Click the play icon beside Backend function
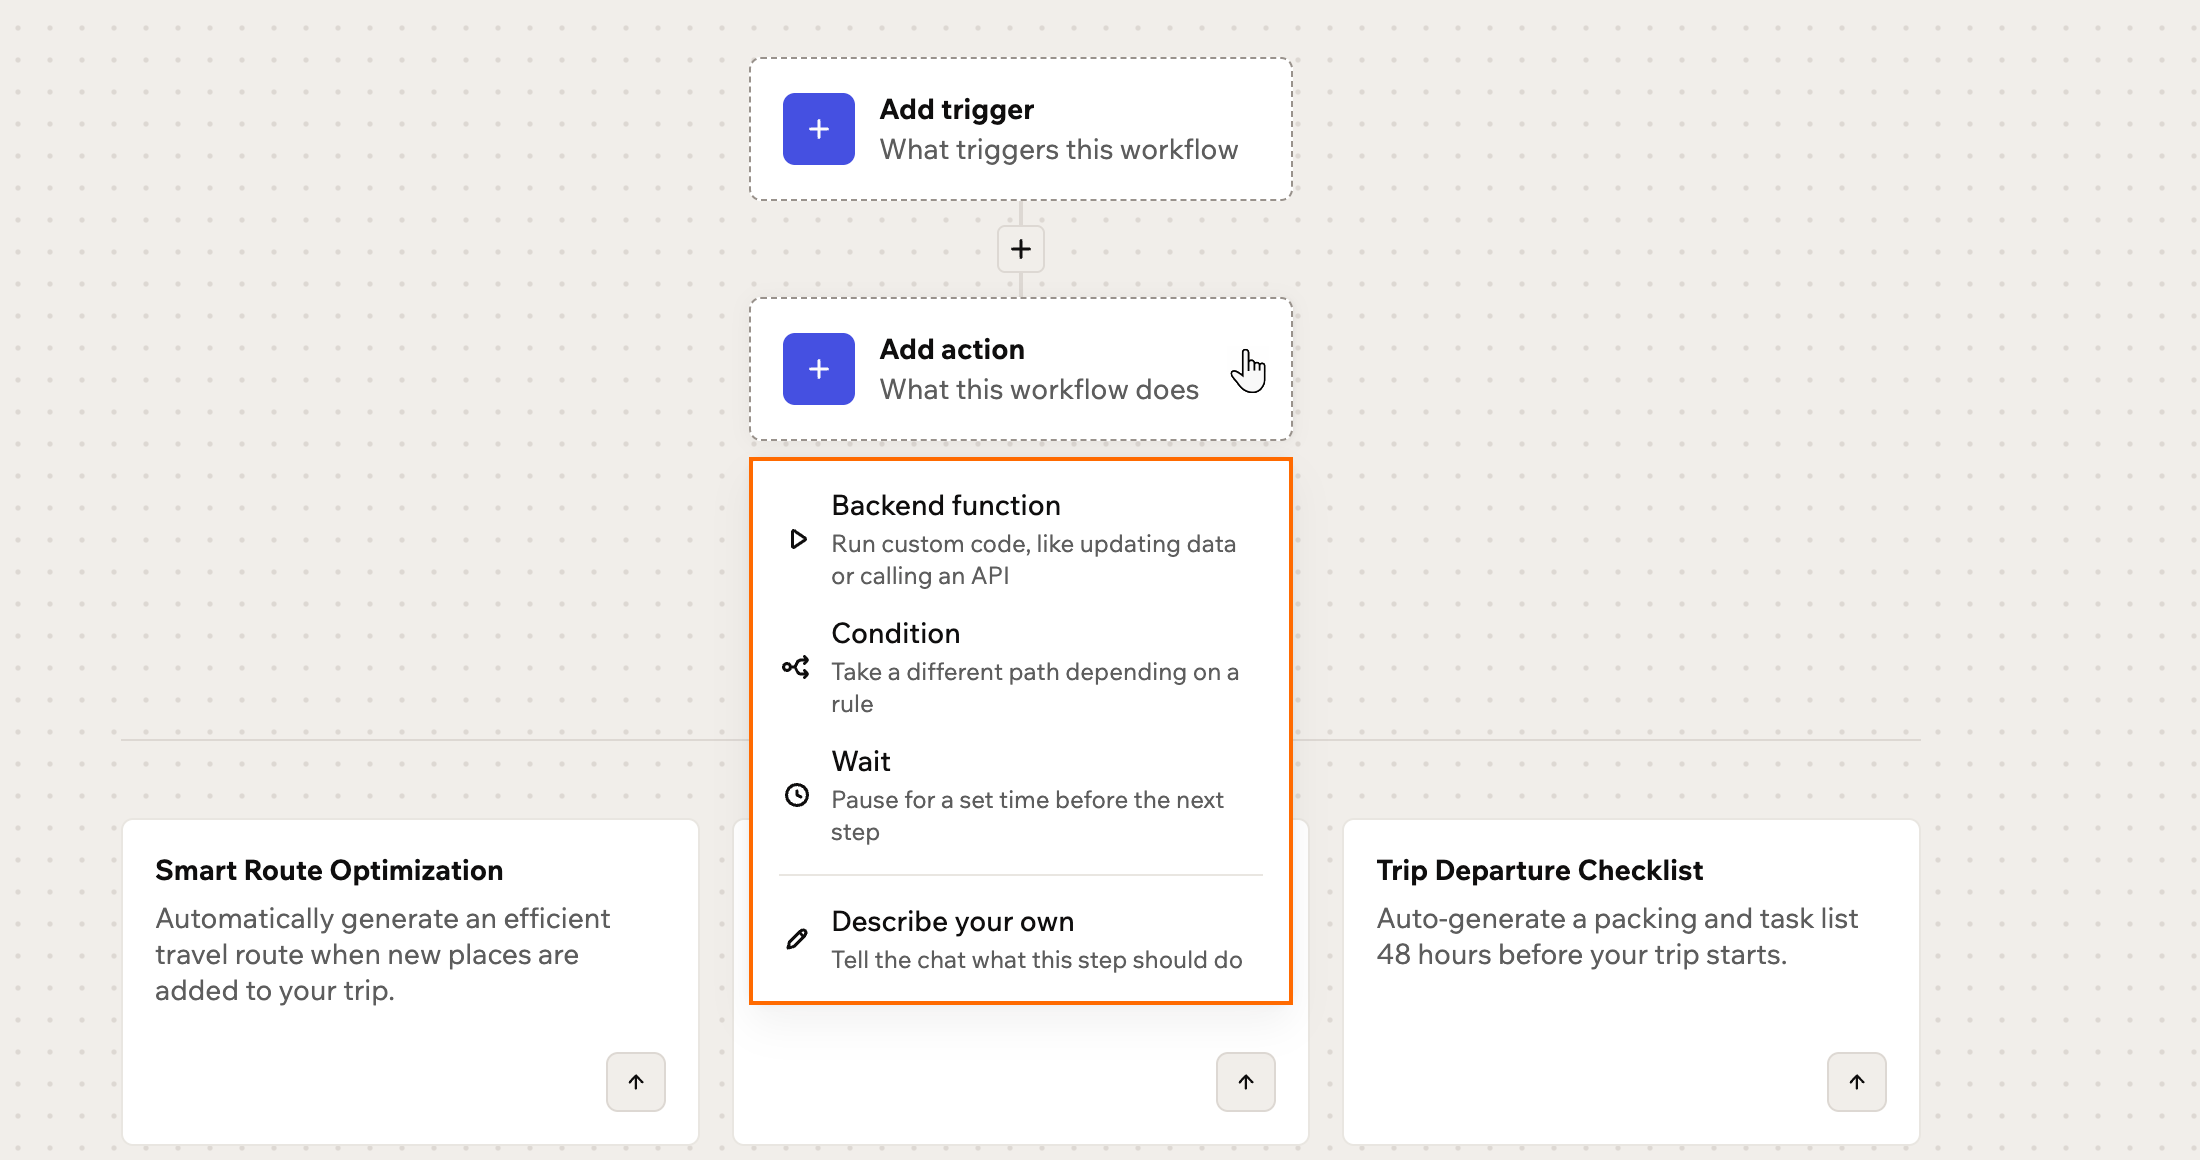 [797, 540]
